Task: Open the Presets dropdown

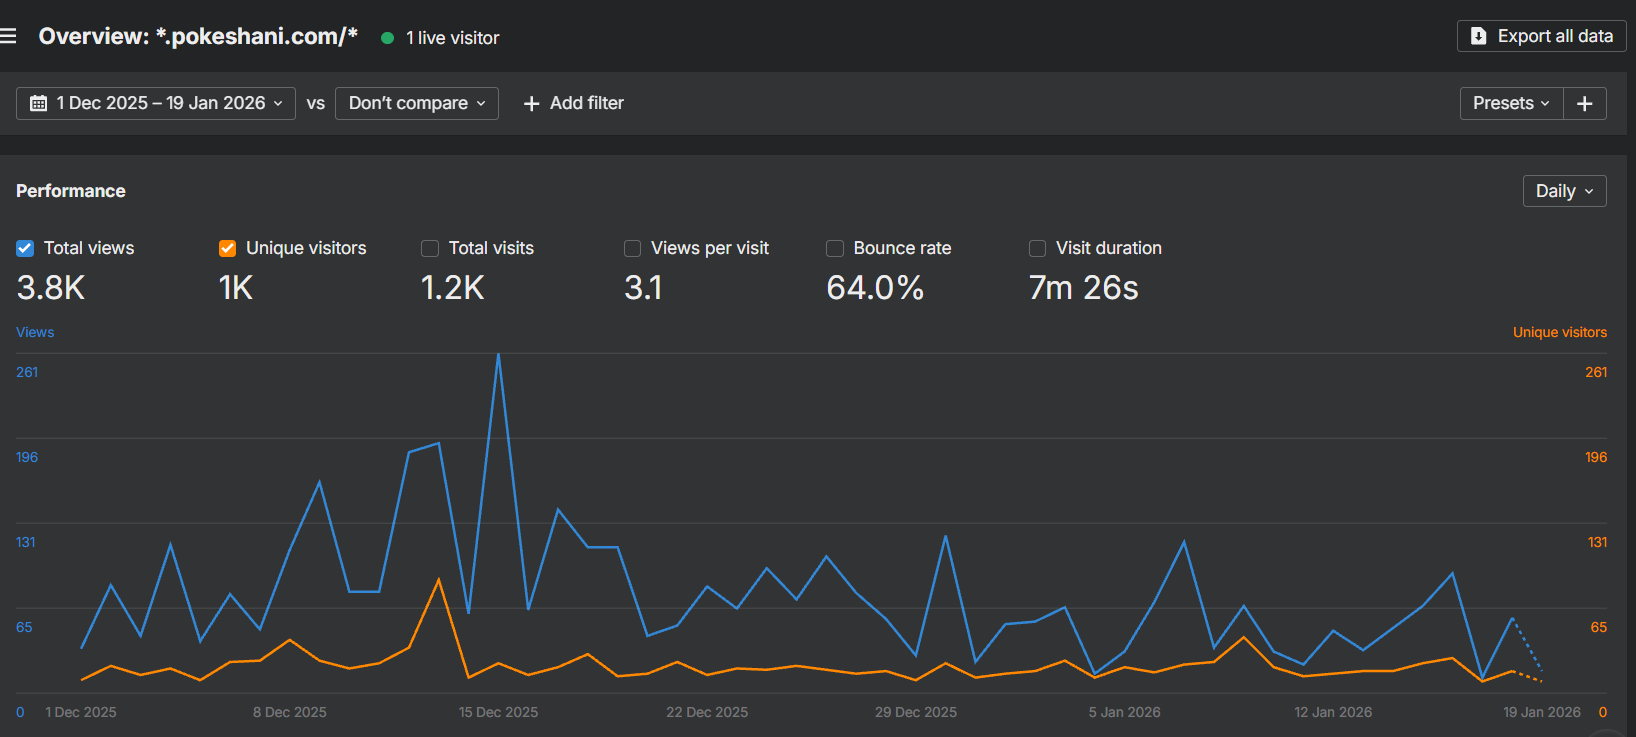Action: point(1511,103)
